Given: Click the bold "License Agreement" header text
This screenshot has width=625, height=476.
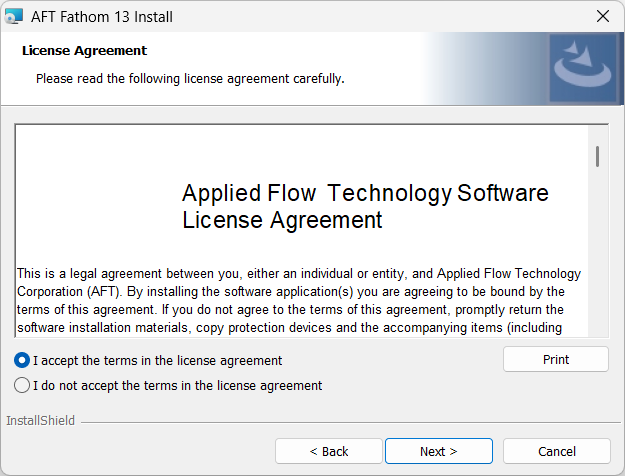Looking at the screenshot, I should (85, 51).
